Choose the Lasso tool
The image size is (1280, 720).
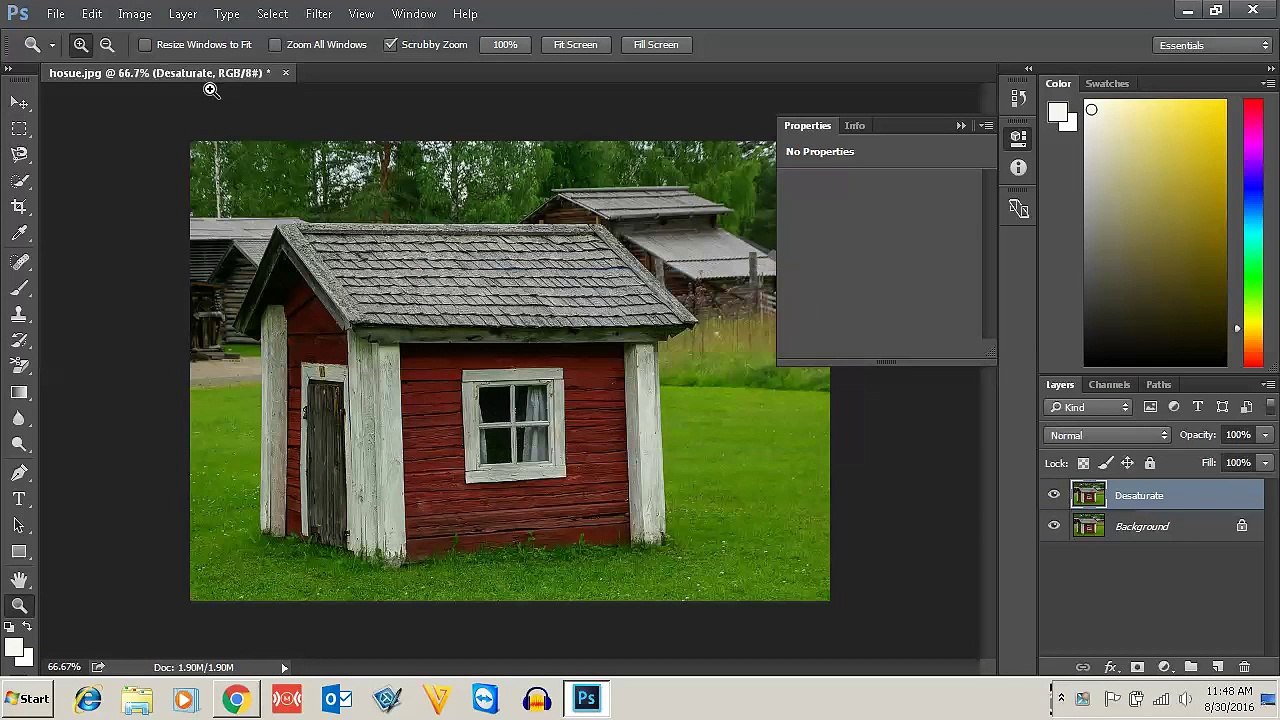(19, 154)
